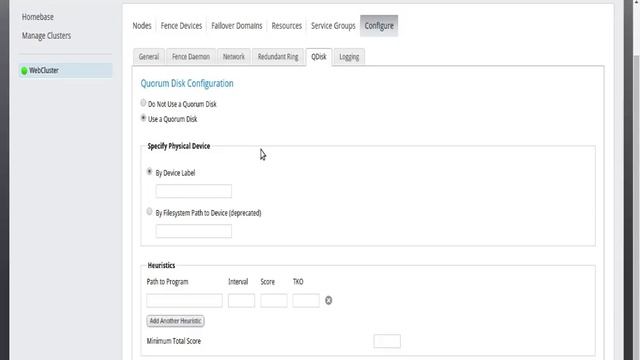Select the Configure tab
This screenshot has width=640, height=360.
tap(379, 26)
